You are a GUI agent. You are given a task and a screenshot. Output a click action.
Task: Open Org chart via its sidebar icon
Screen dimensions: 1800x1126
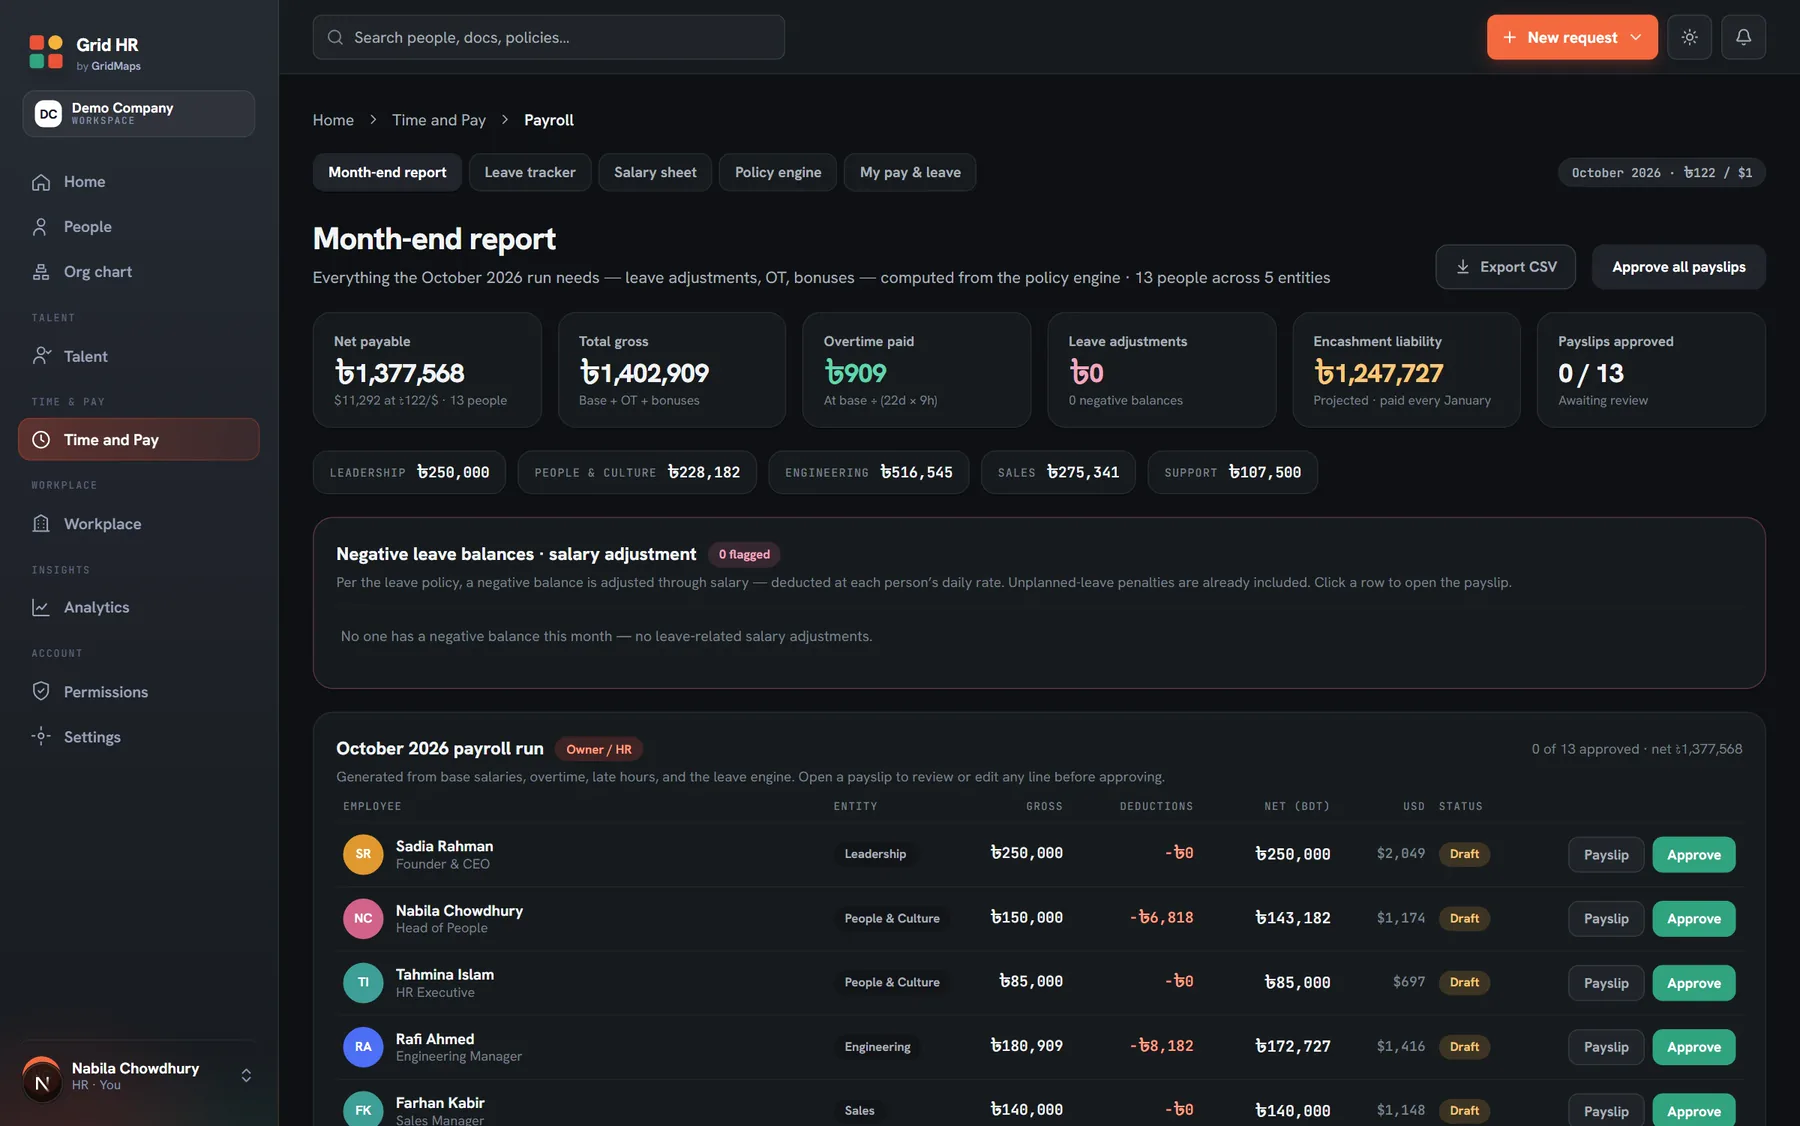click(41, 272)
